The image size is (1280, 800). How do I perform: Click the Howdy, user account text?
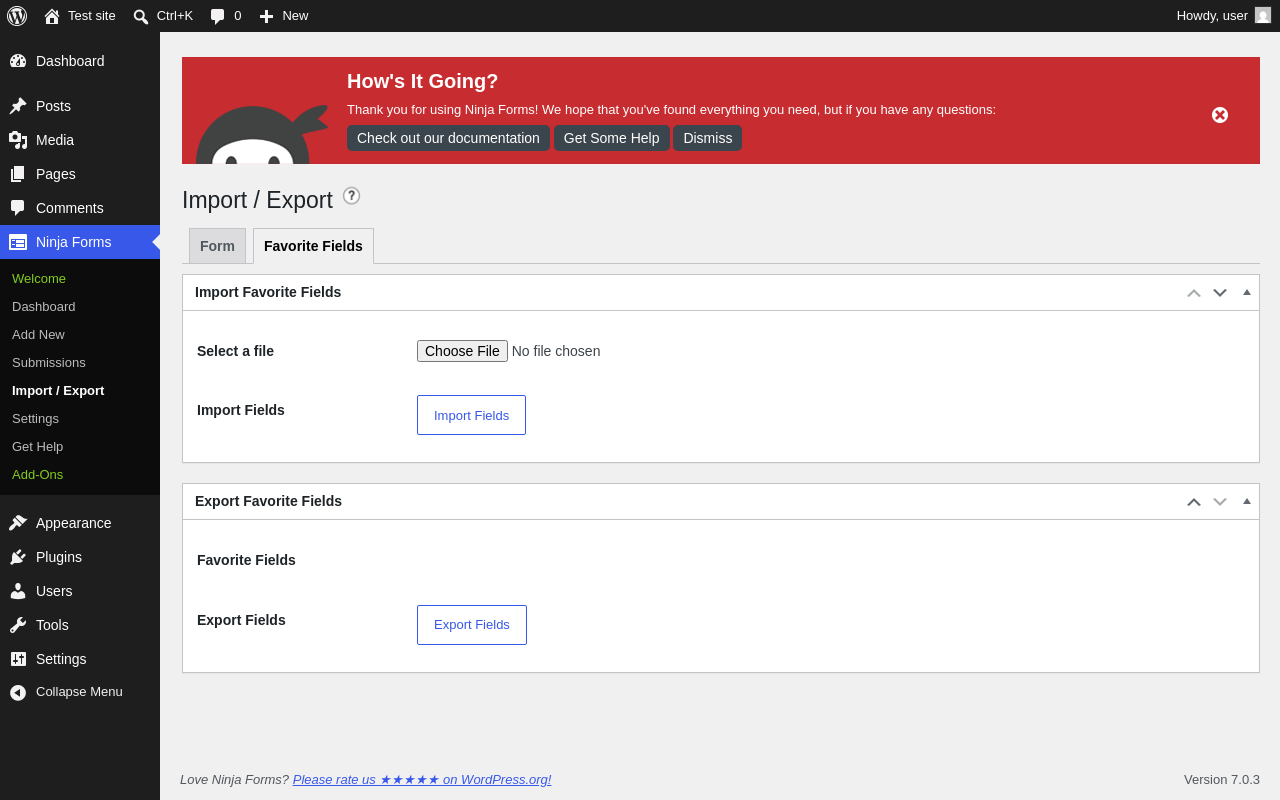(x=1212, y=15)
